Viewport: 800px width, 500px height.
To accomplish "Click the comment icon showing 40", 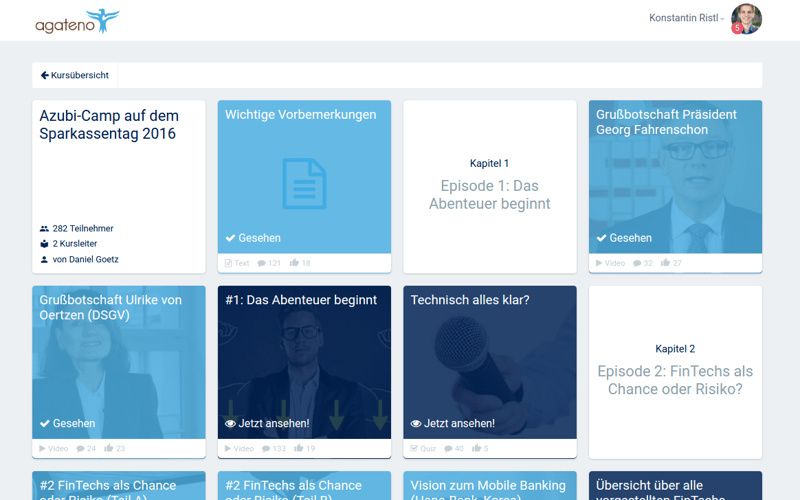I will (448, 449).
